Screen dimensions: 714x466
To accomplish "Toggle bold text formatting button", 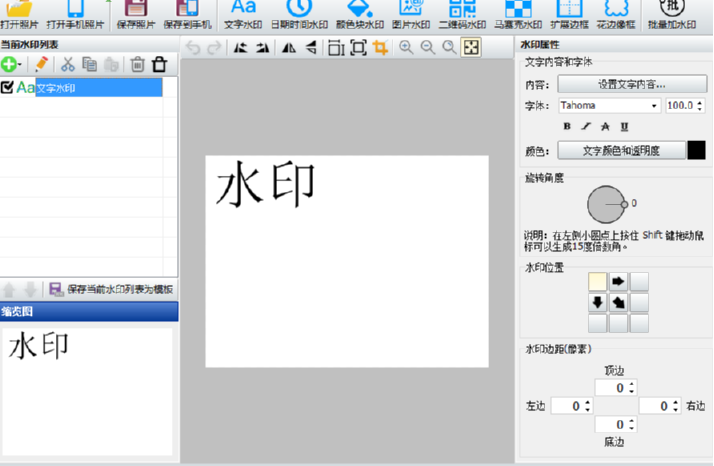I will pyautogui.click(x=567, y=126).
